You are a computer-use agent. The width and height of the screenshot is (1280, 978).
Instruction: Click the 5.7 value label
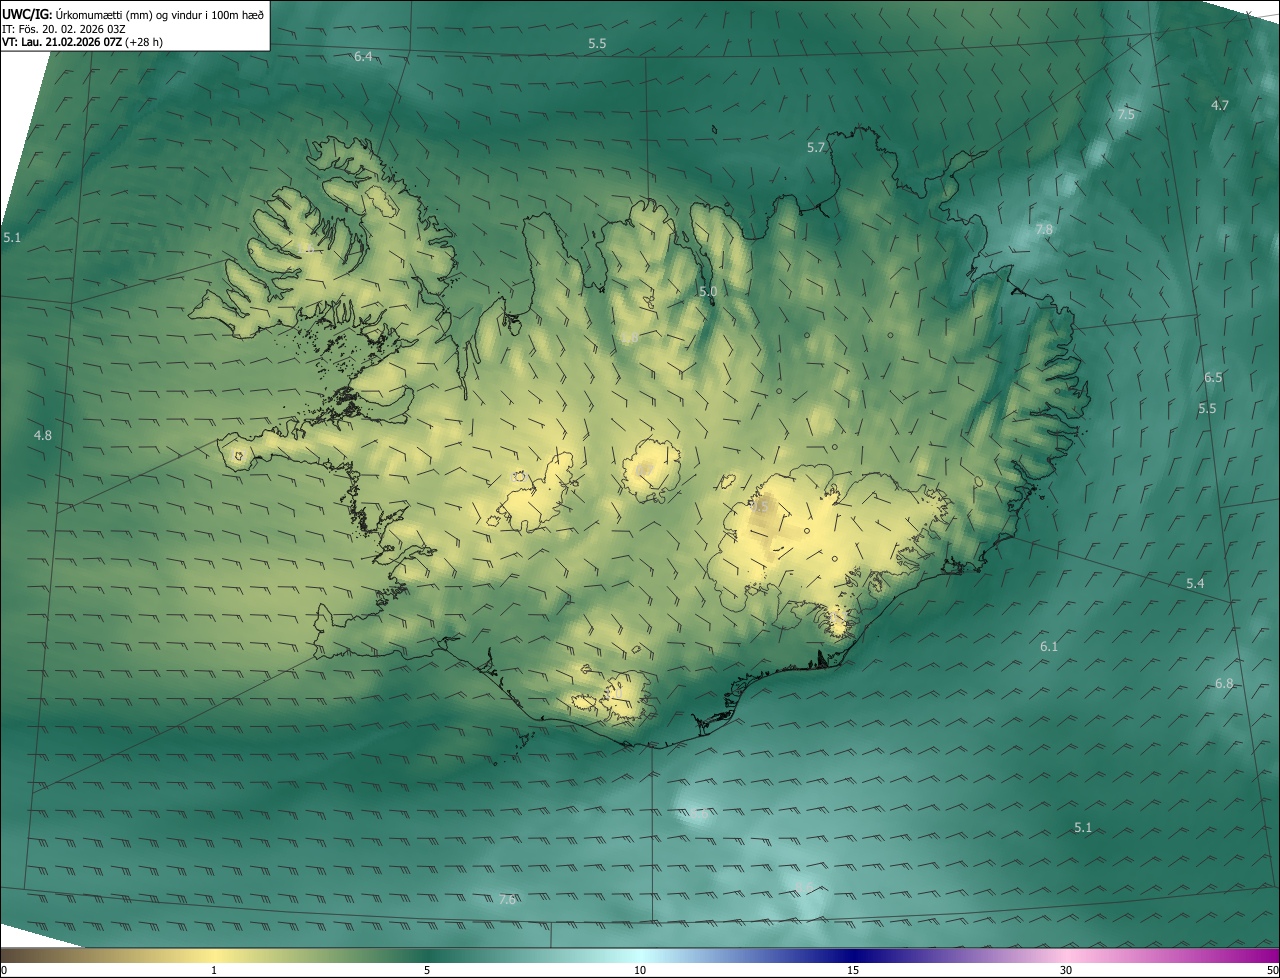click(x=816, y=148)
